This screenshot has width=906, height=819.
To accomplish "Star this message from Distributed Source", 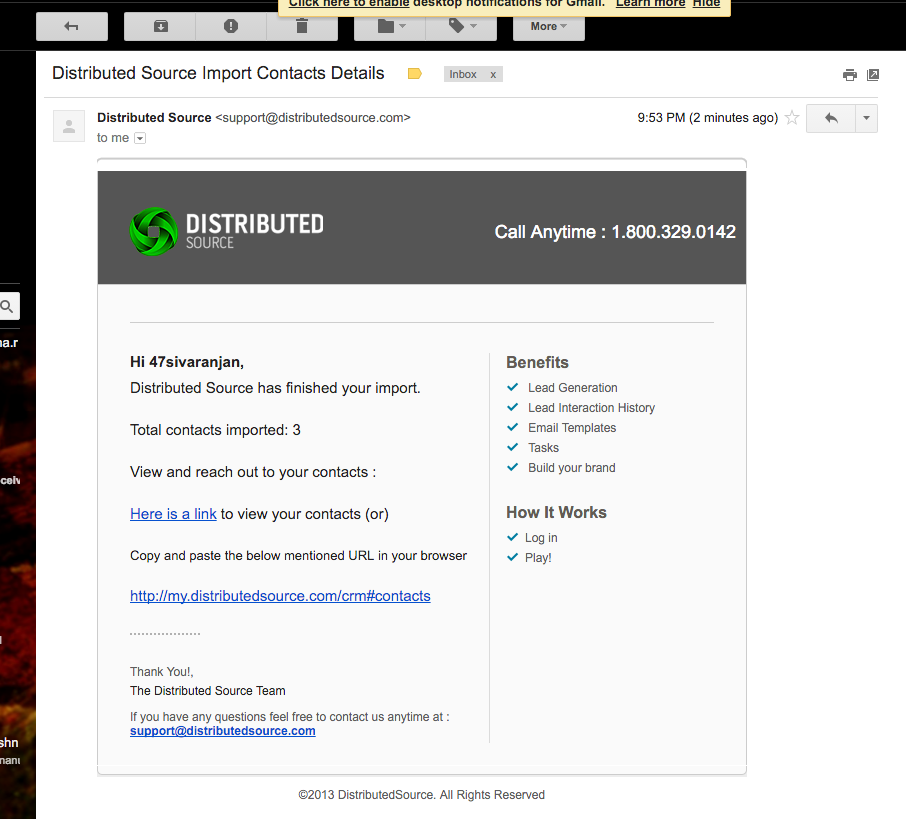I will (792, 118).
